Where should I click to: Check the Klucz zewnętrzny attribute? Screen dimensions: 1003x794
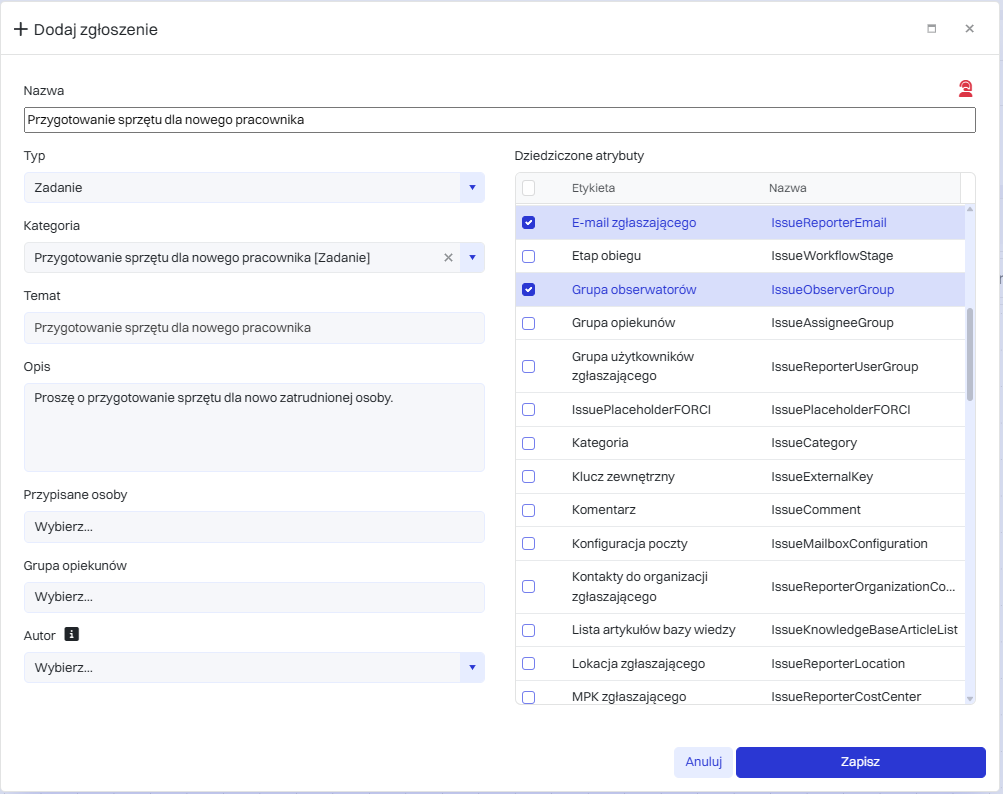click(x=528, y=477)
